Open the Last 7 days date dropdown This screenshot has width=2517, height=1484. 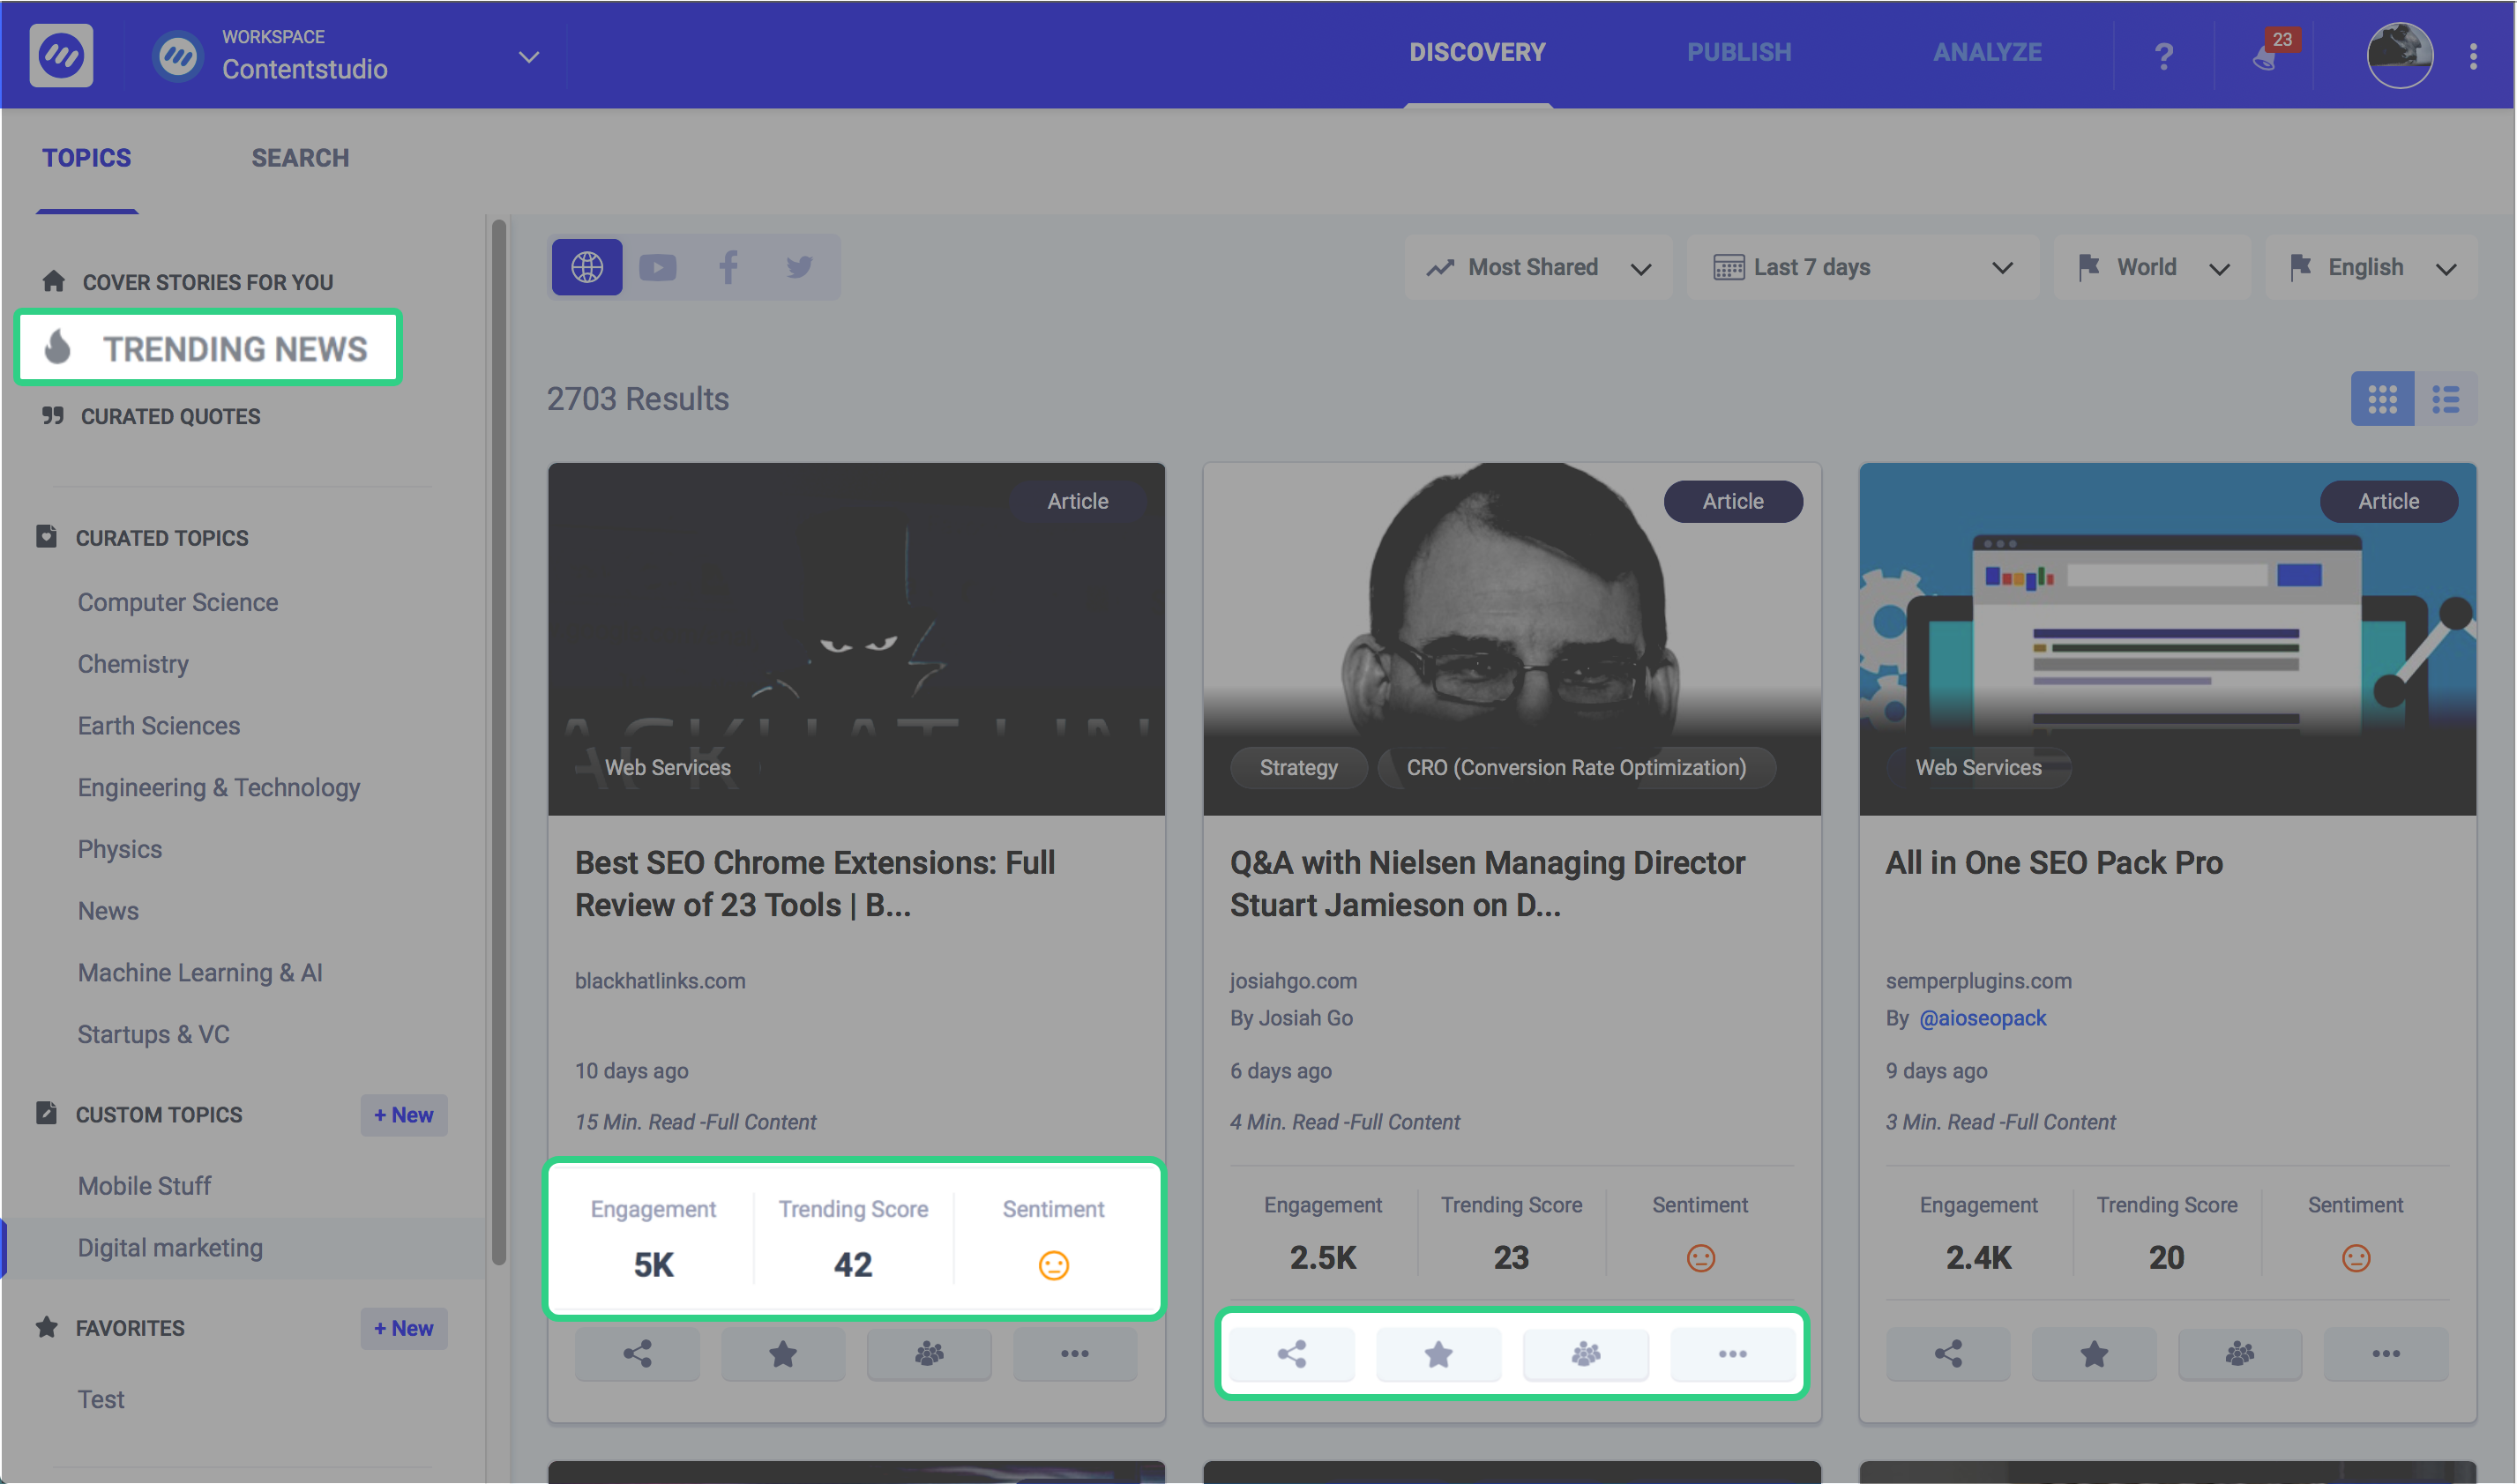[1862, 267]
